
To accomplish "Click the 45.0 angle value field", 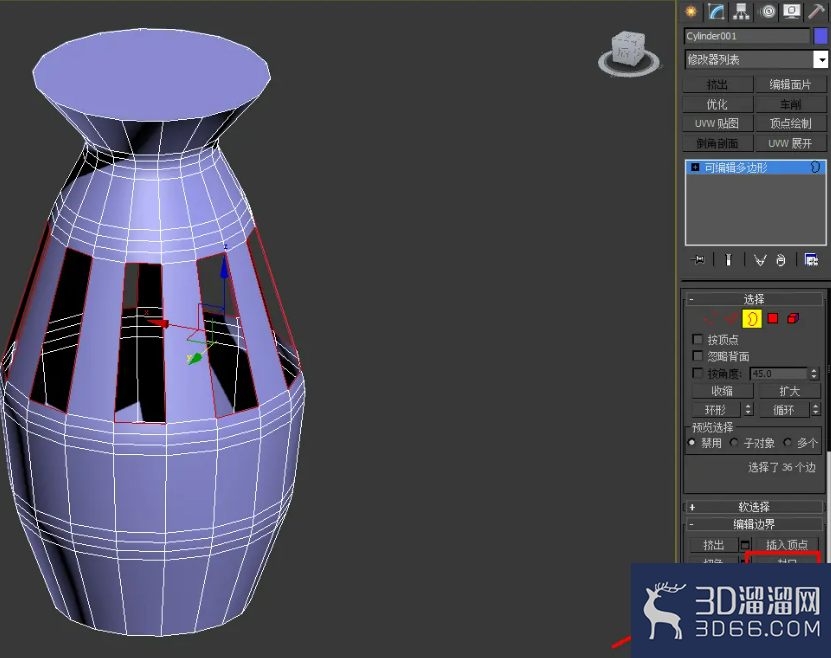I will 779,374.
